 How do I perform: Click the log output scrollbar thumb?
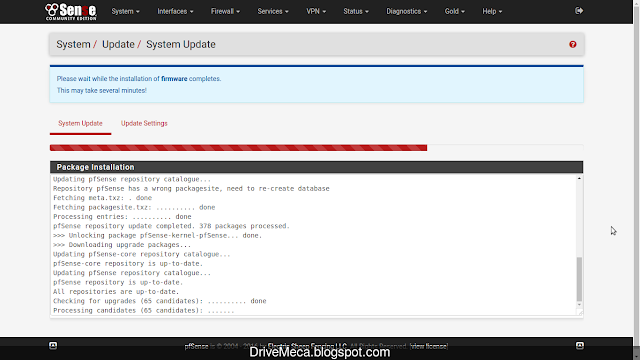pos(579,279)
